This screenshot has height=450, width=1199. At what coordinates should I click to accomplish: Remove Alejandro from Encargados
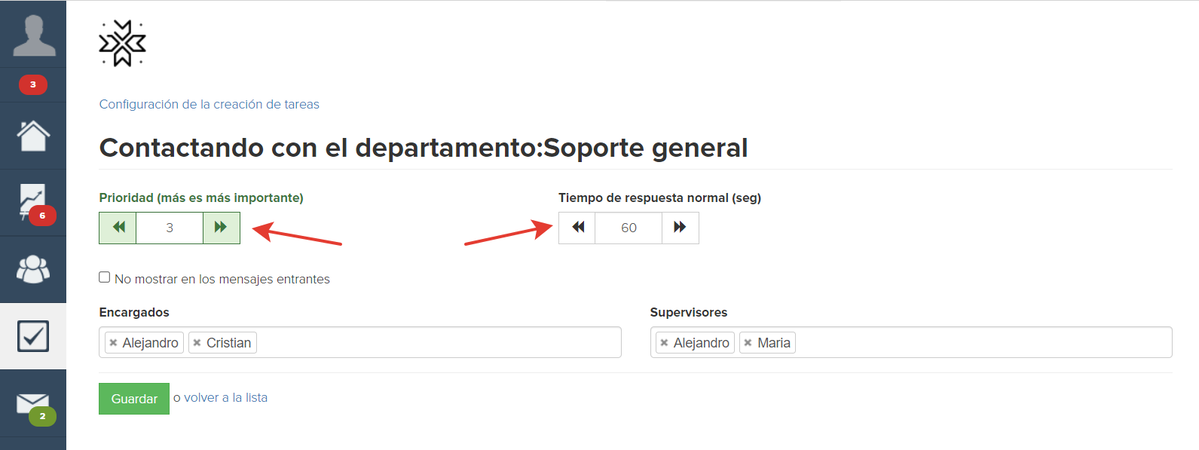(113, 343)
